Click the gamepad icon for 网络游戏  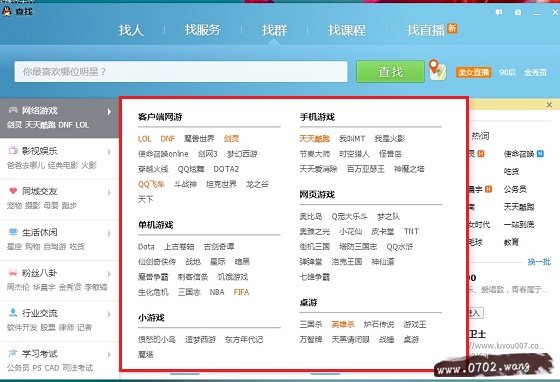pos(13,110)
